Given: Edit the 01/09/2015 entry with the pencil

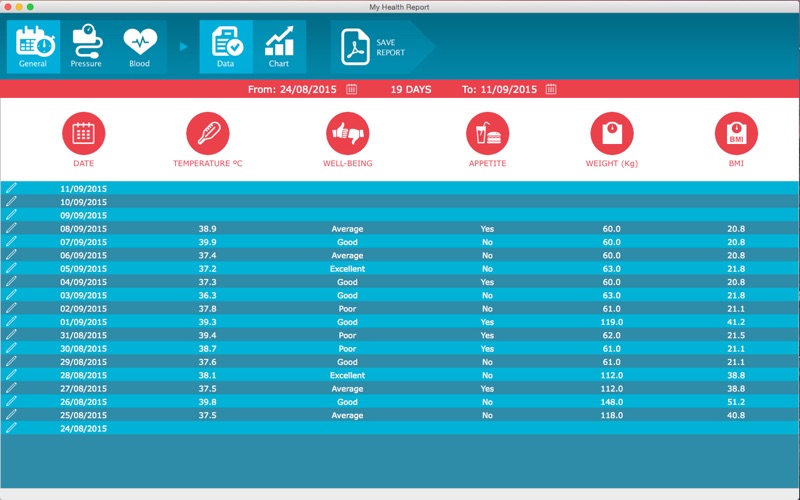Looking at the screenshot, I should (11, 321).
